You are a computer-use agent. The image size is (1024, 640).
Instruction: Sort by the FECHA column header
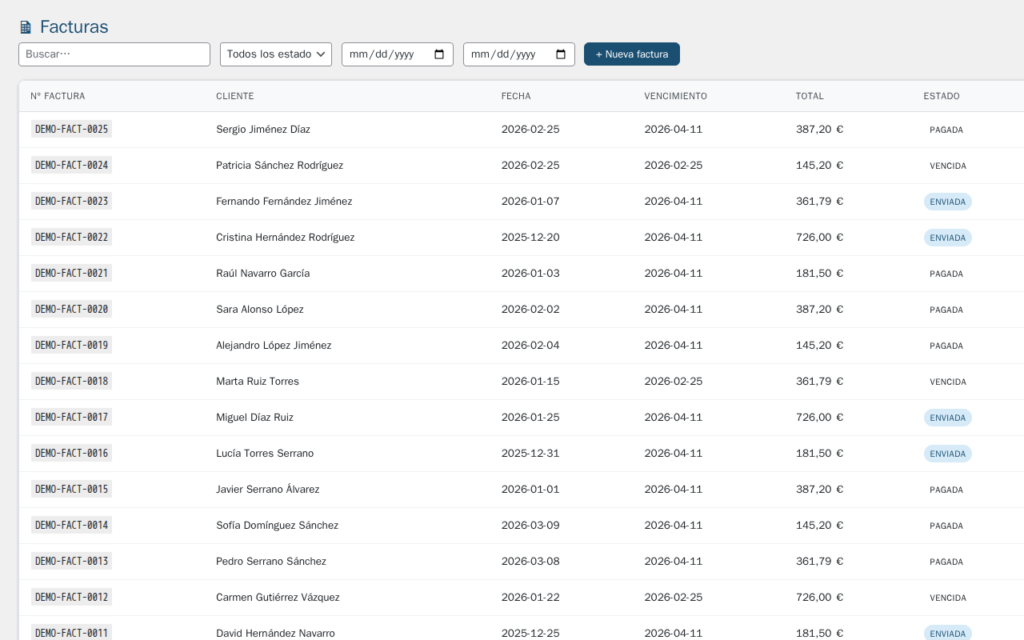coord(514,95)
